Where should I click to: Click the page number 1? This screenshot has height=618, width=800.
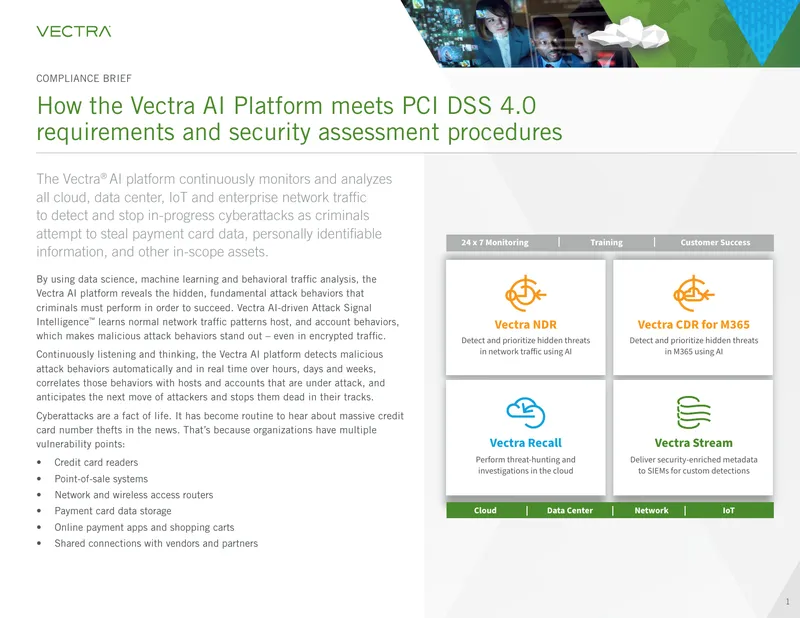click(x=787, y=602)
